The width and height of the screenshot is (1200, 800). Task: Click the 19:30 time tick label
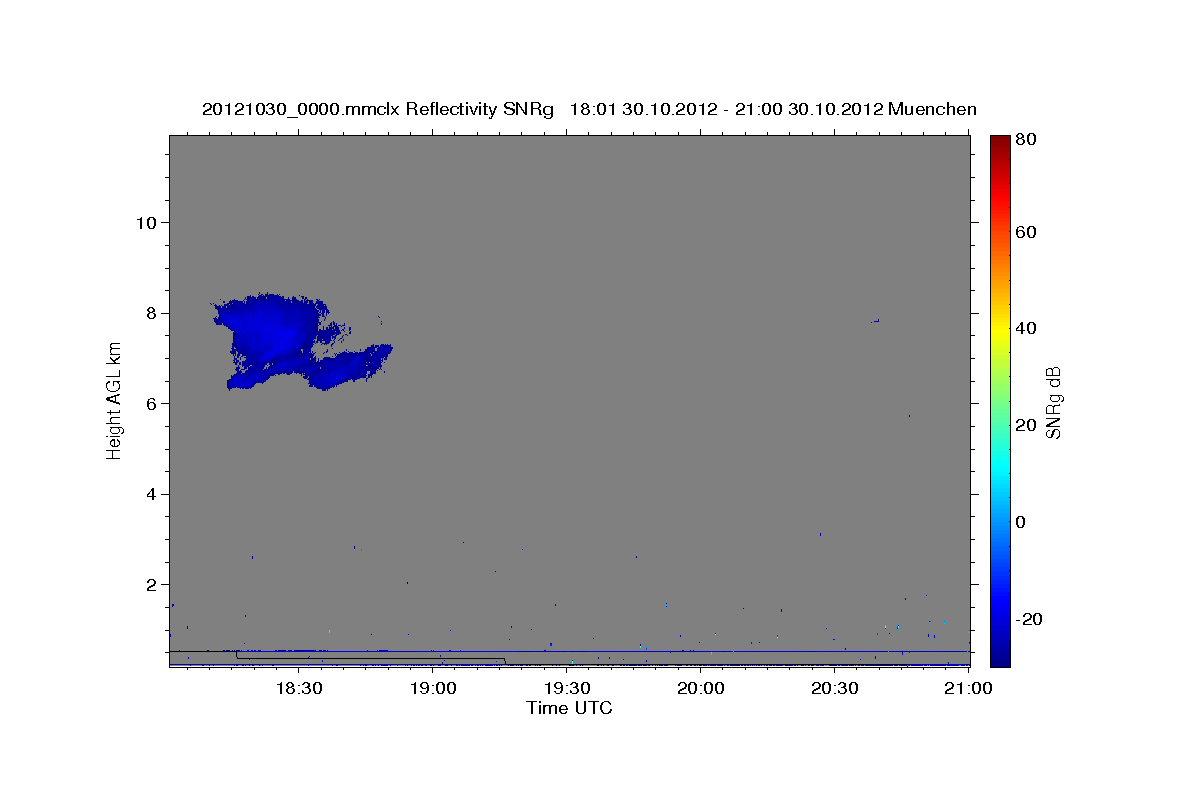(x=567, y=689)
